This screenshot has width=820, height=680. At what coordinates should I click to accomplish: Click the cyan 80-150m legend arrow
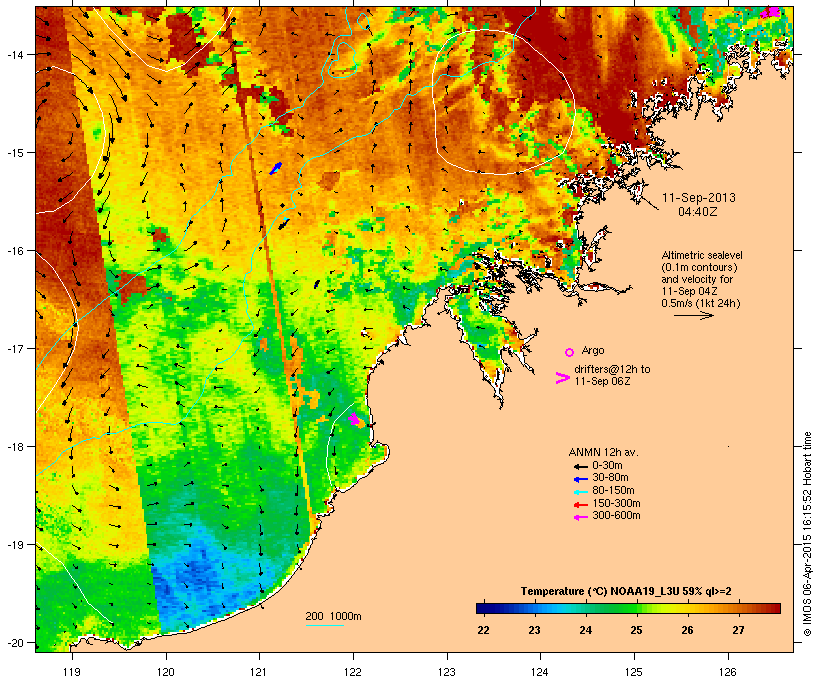(581, 492)
